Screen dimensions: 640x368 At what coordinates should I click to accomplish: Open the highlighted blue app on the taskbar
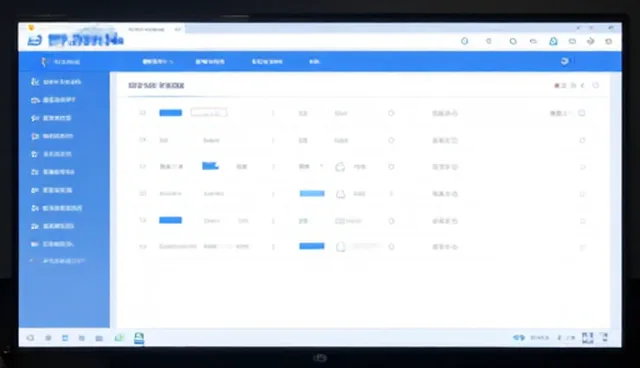coord(139,338)
